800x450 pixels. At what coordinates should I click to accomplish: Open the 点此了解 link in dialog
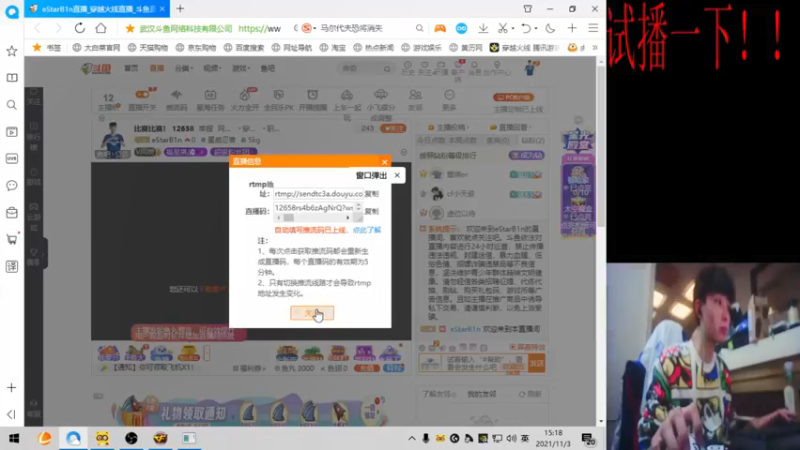point(367,230)
